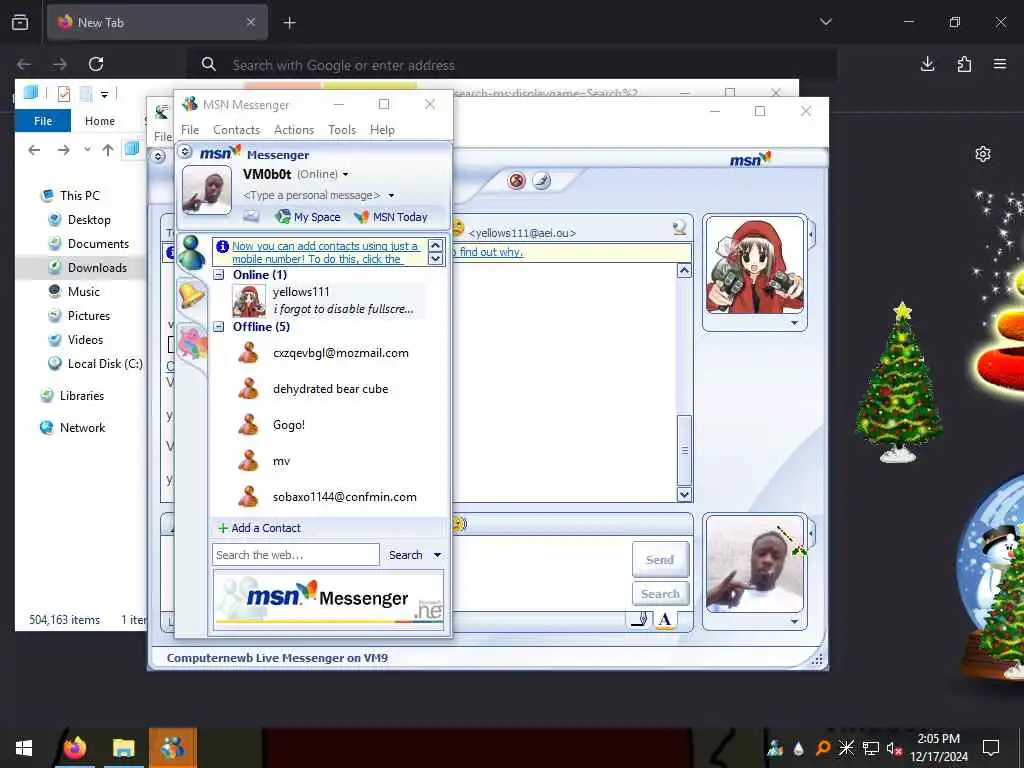This screenshot has height=768, width=1024.
Task: Open the Firefox downloads arrow icon
Action: tap(927, 64)
